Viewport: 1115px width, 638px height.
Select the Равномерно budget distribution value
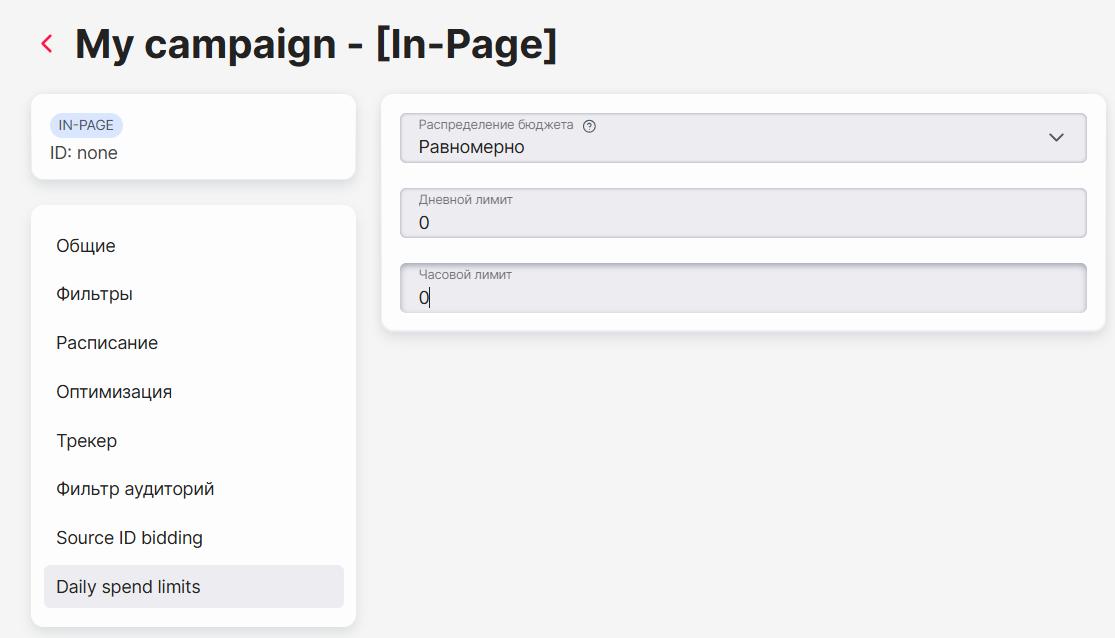tap(471, 147)
